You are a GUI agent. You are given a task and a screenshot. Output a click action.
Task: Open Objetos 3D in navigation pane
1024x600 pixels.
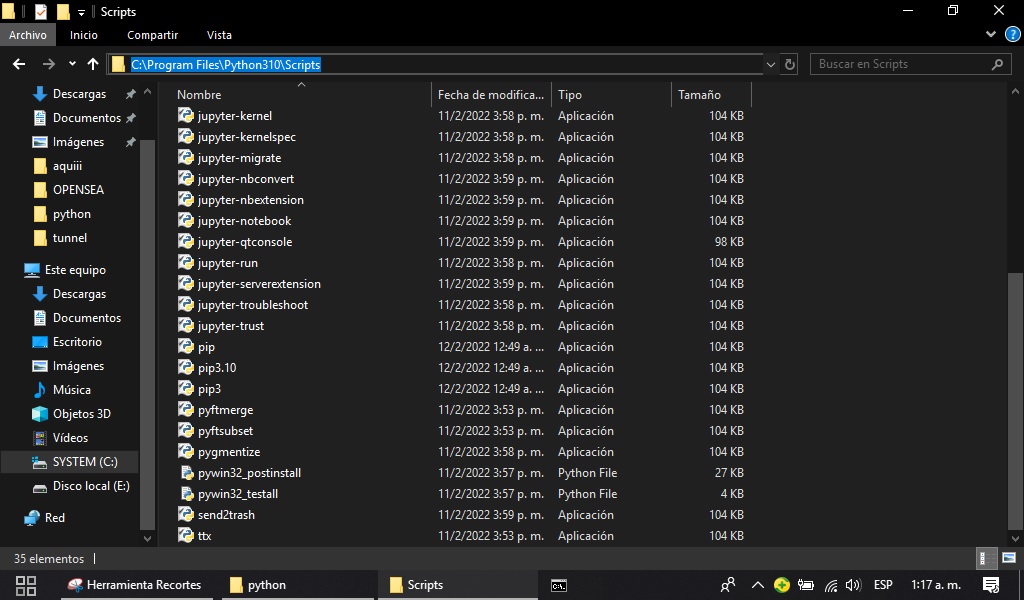(82, 414)
